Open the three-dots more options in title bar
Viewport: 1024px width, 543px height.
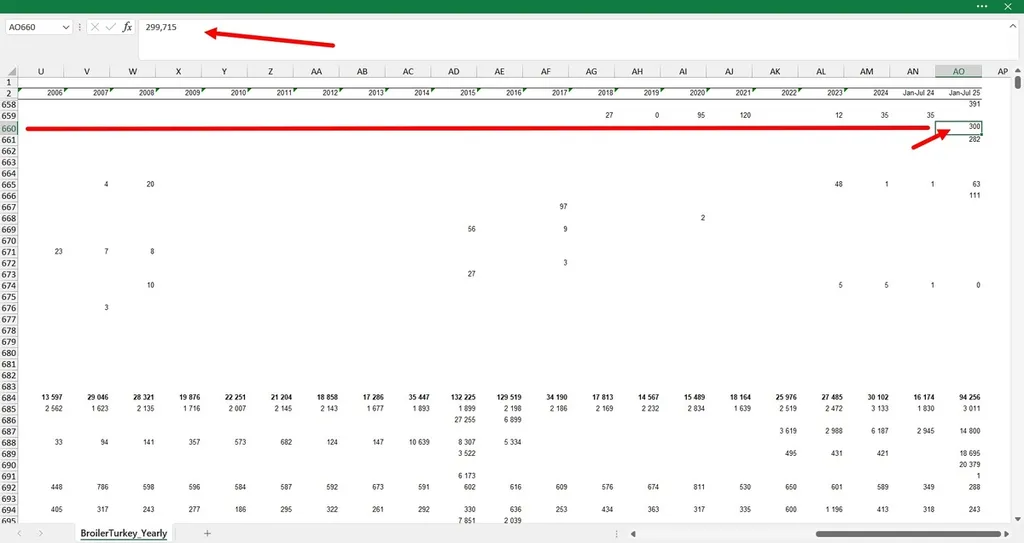click(x=980, y=6)
